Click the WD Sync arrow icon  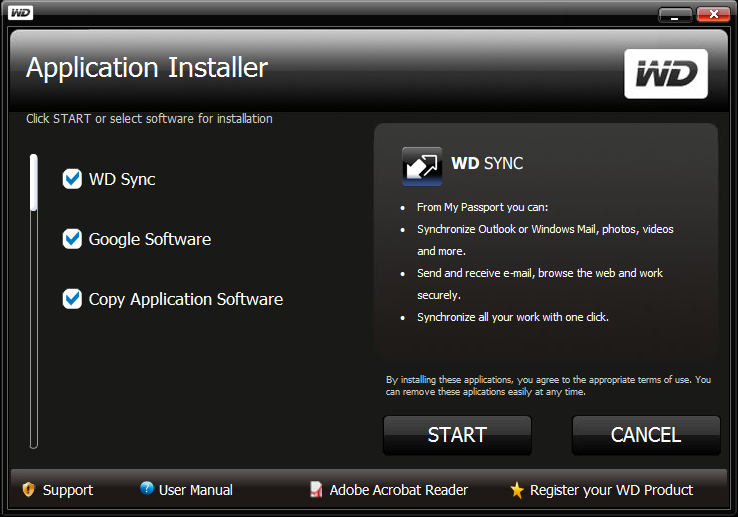[x=422, y=166]
